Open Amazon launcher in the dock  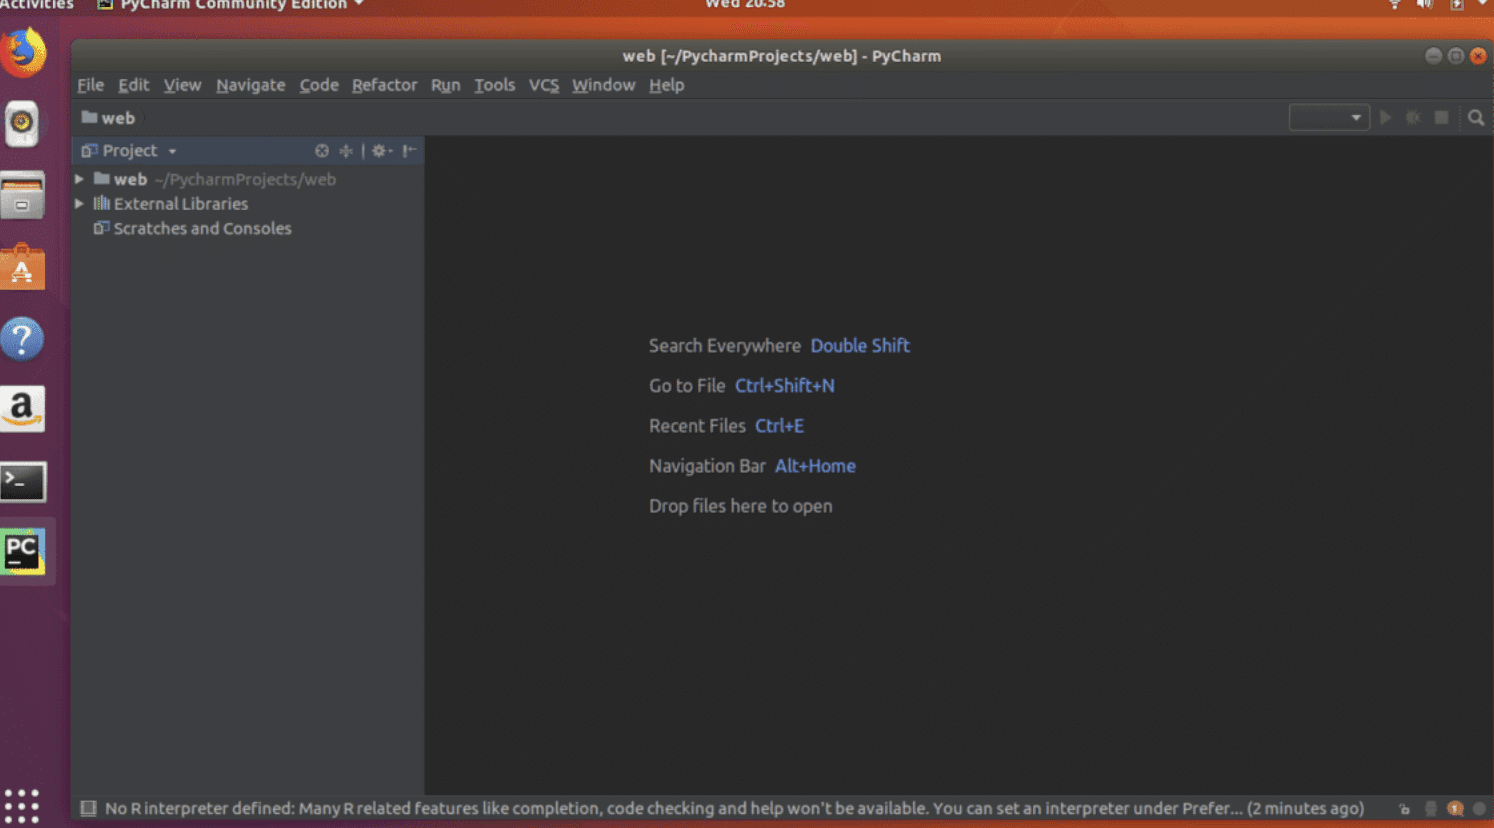coord(22,409)
